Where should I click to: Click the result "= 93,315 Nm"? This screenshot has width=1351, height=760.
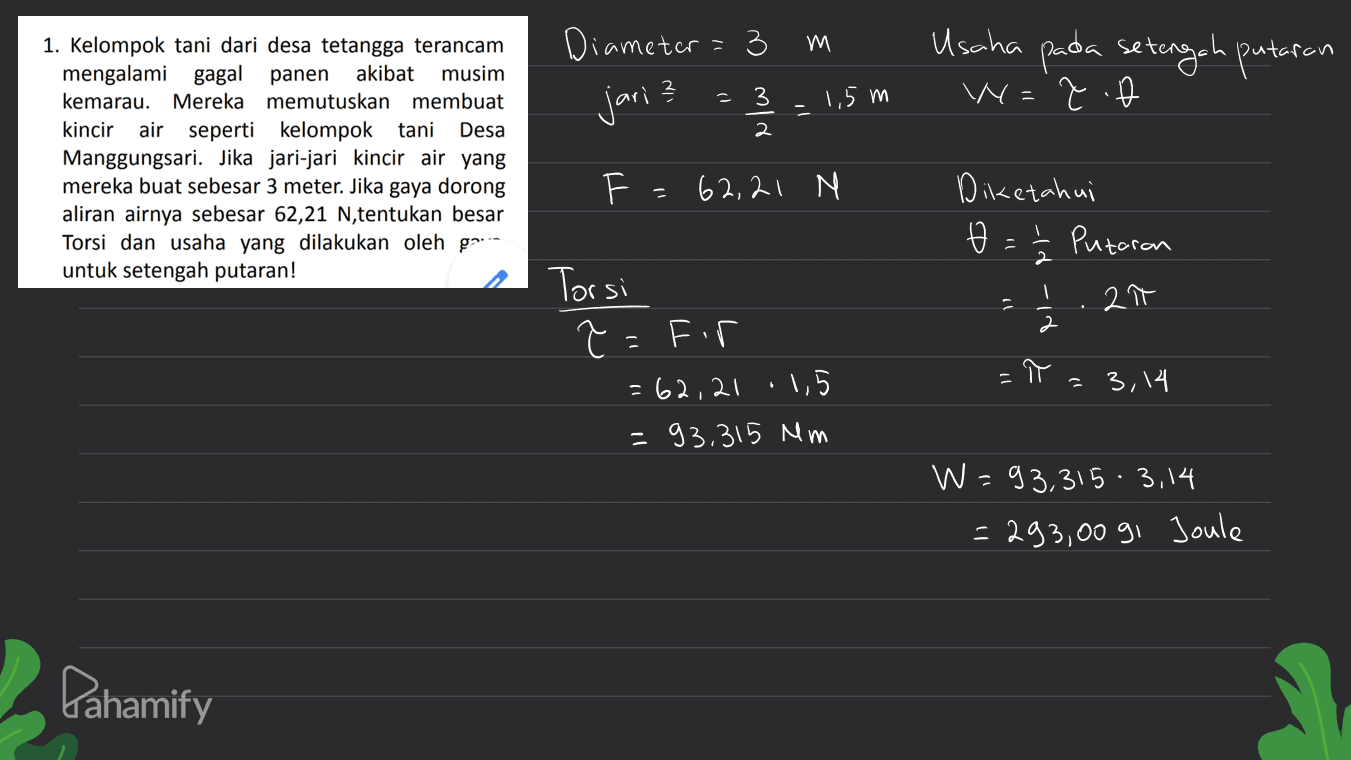click(x=731, y=433)
